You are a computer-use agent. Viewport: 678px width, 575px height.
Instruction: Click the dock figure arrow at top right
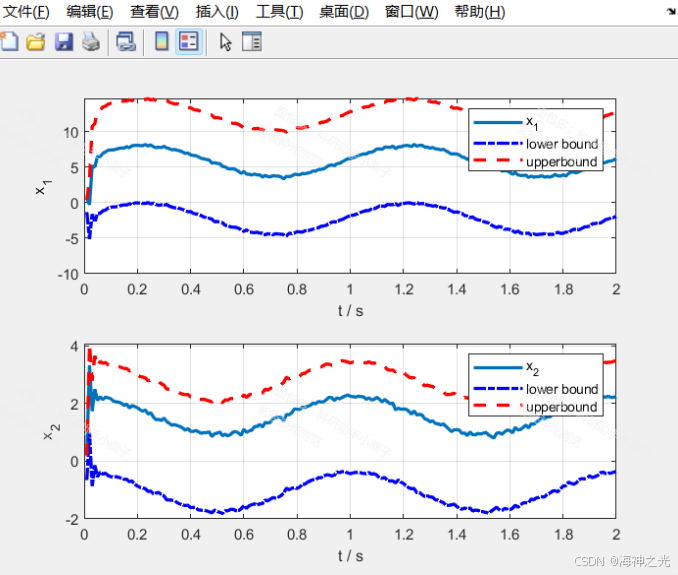point(672,12)
